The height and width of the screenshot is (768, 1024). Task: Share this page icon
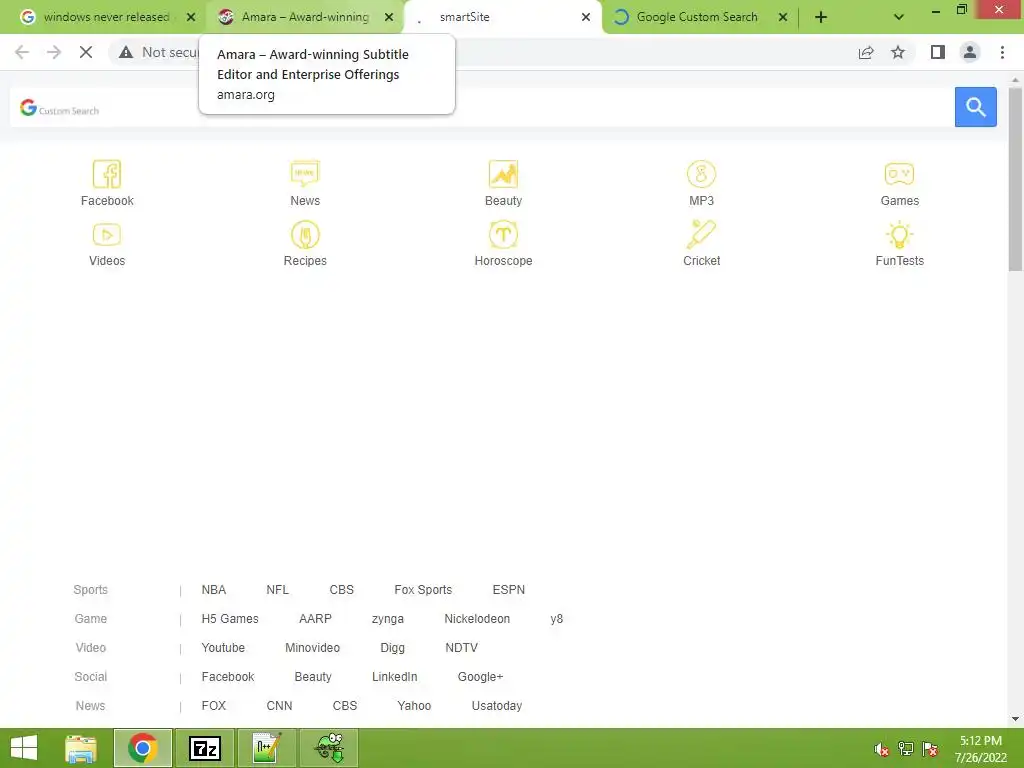[x=866, y=52]
